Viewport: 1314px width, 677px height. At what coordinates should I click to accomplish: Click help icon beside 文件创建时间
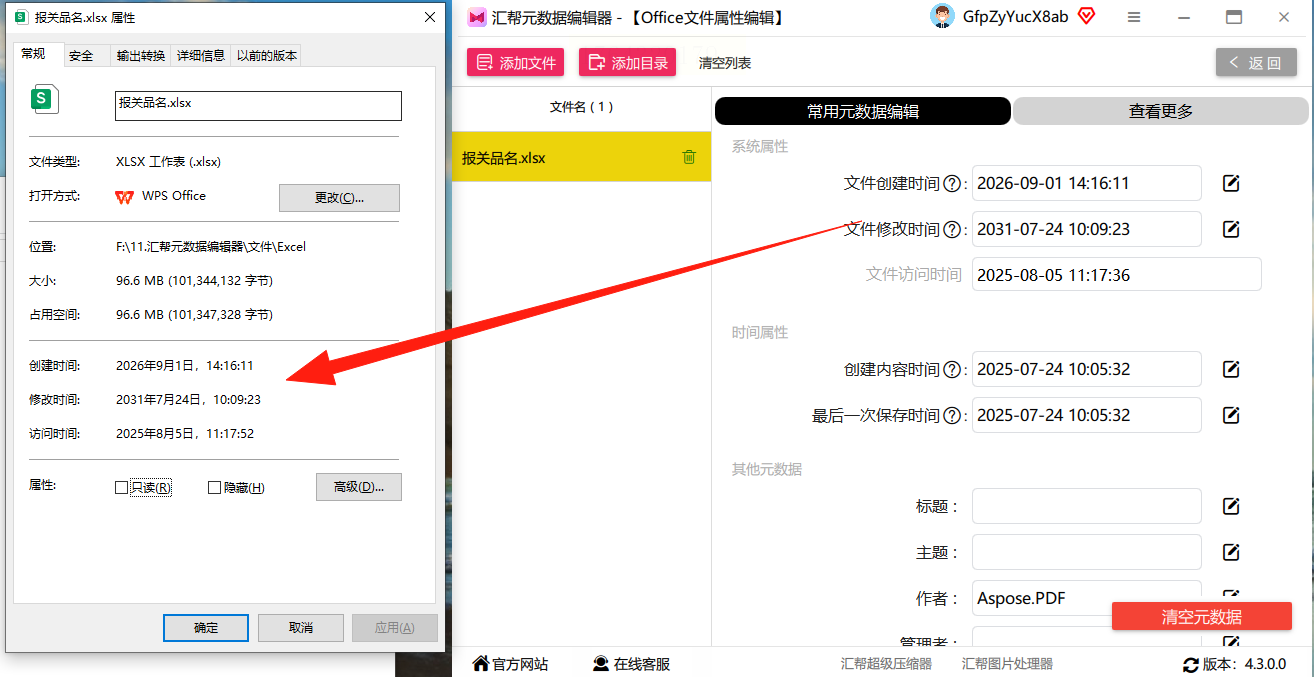click(x=953, y=184)
